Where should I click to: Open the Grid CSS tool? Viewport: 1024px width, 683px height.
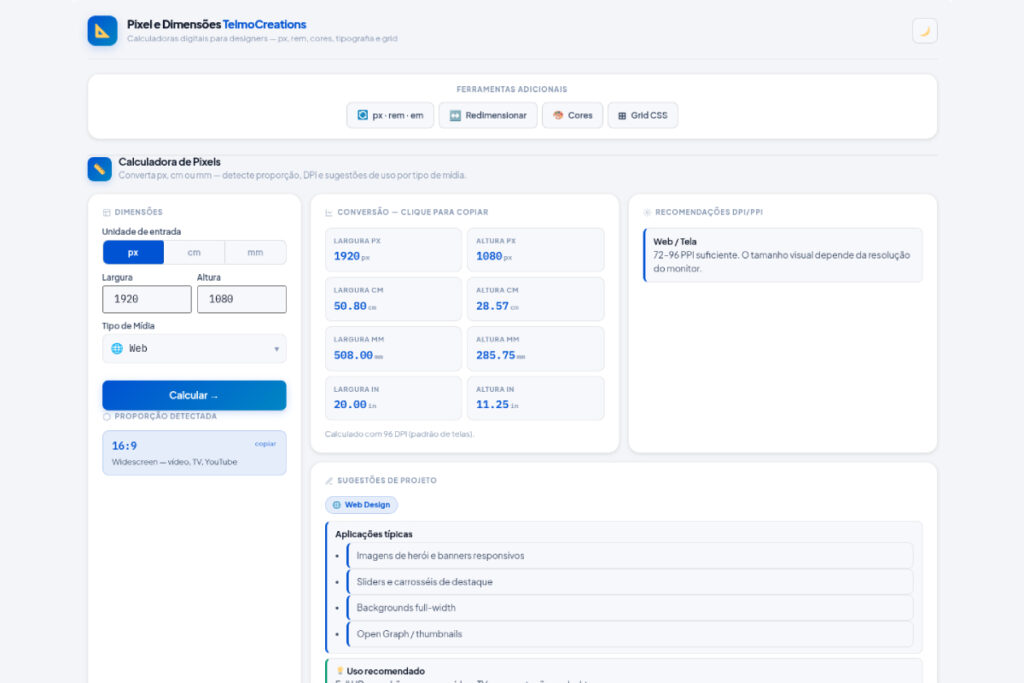click(642, 115)
